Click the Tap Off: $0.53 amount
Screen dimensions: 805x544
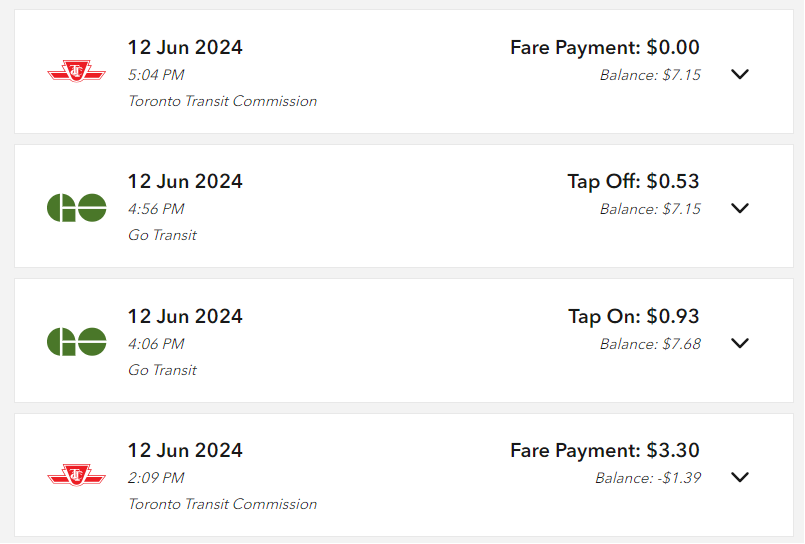click(633, 181)
